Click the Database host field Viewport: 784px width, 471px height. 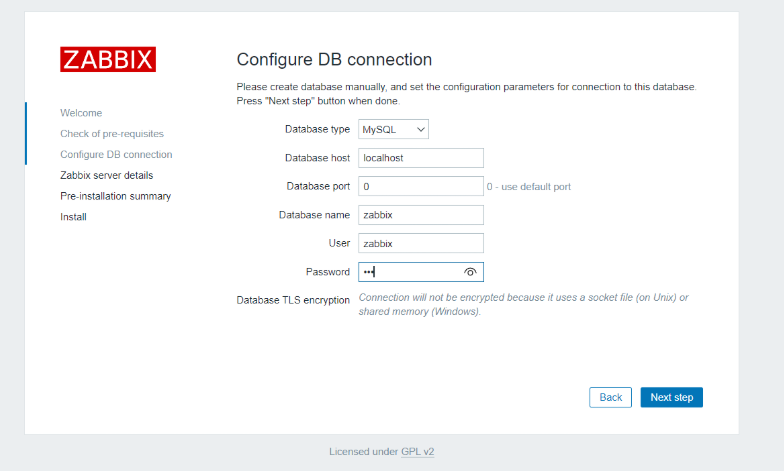420,158
